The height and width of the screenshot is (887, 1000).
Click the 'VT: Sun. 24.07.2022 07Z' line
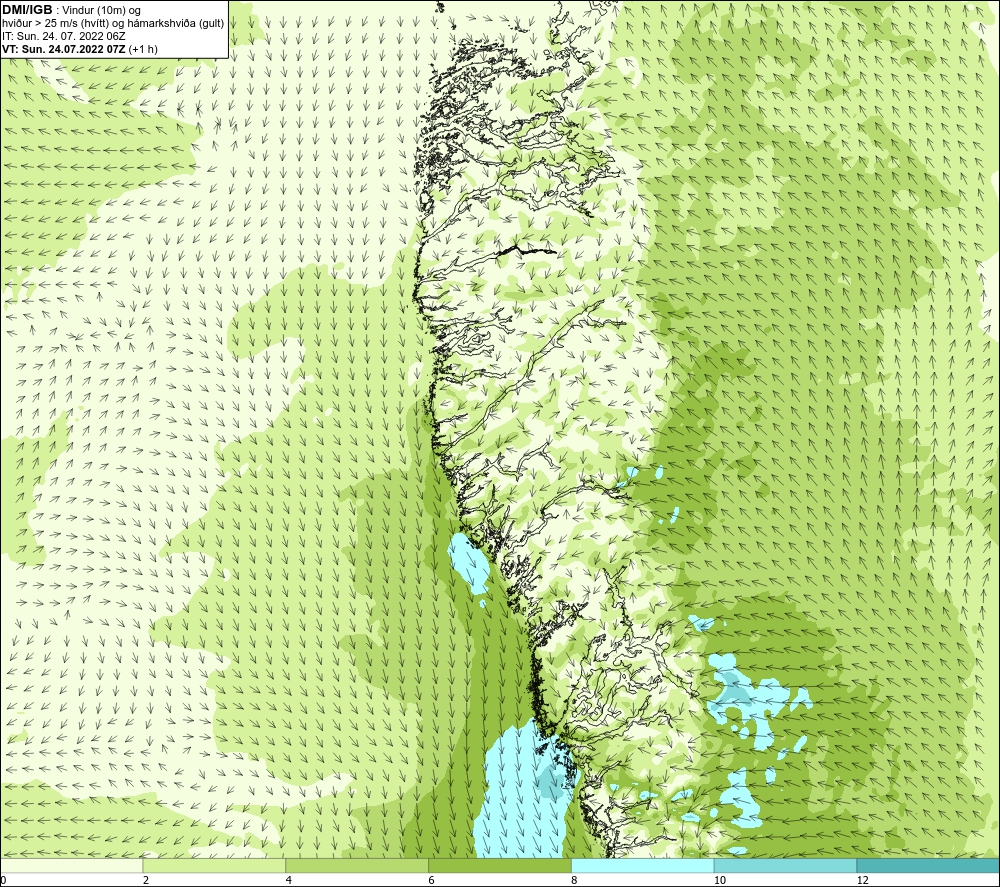(x=80, y=49)
